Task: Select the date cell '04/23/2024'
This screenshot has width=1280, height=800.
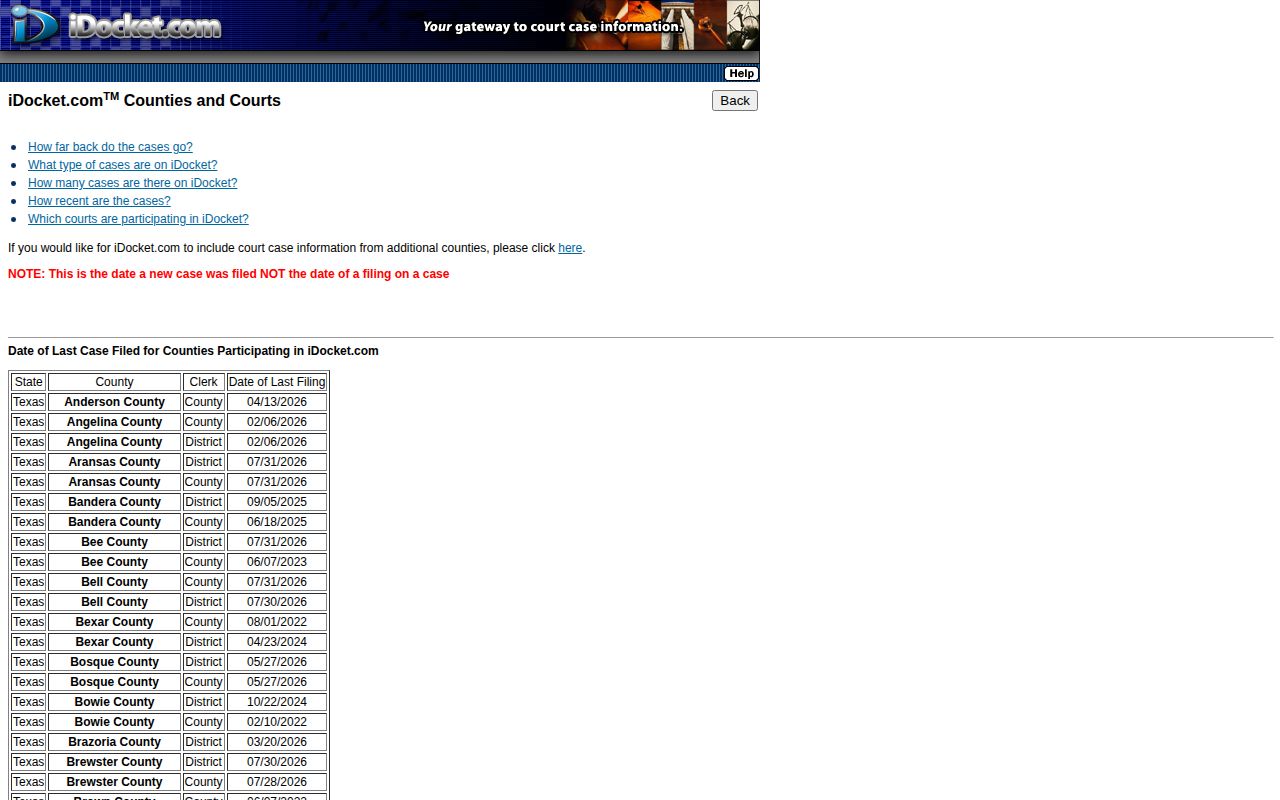Action: [277, 642]
